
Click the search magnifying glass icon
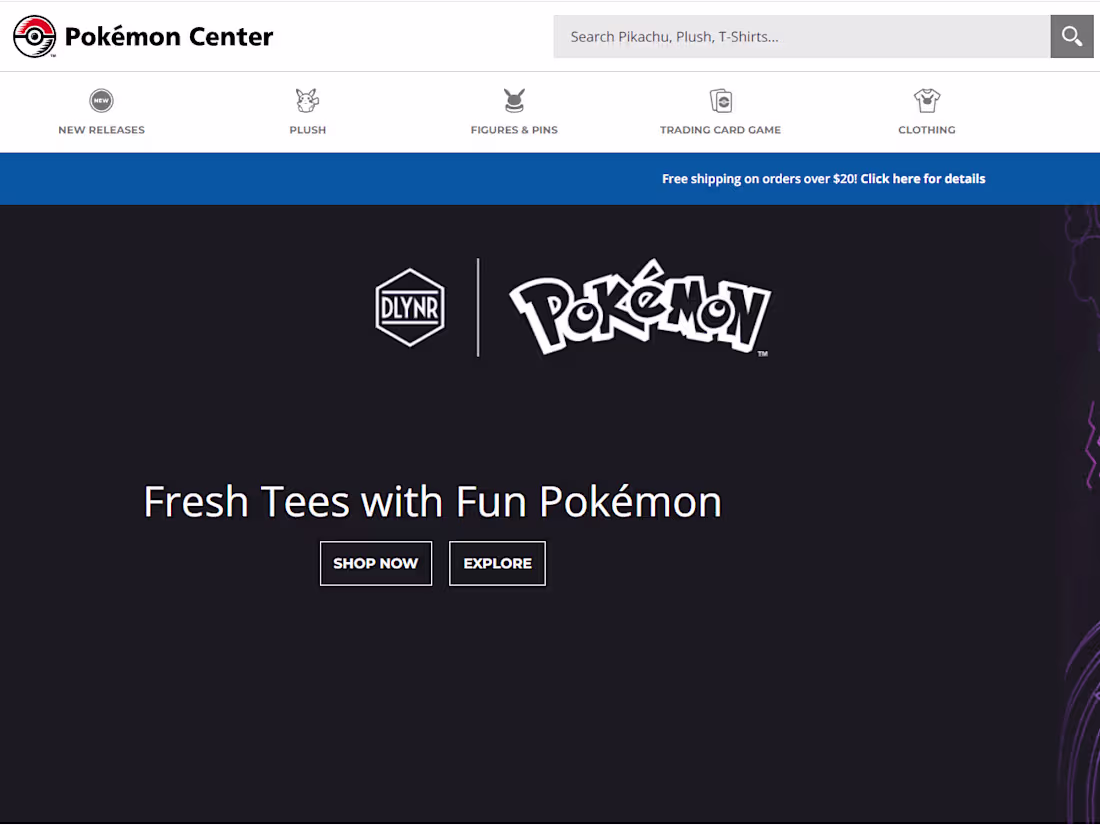(1071, 36)
